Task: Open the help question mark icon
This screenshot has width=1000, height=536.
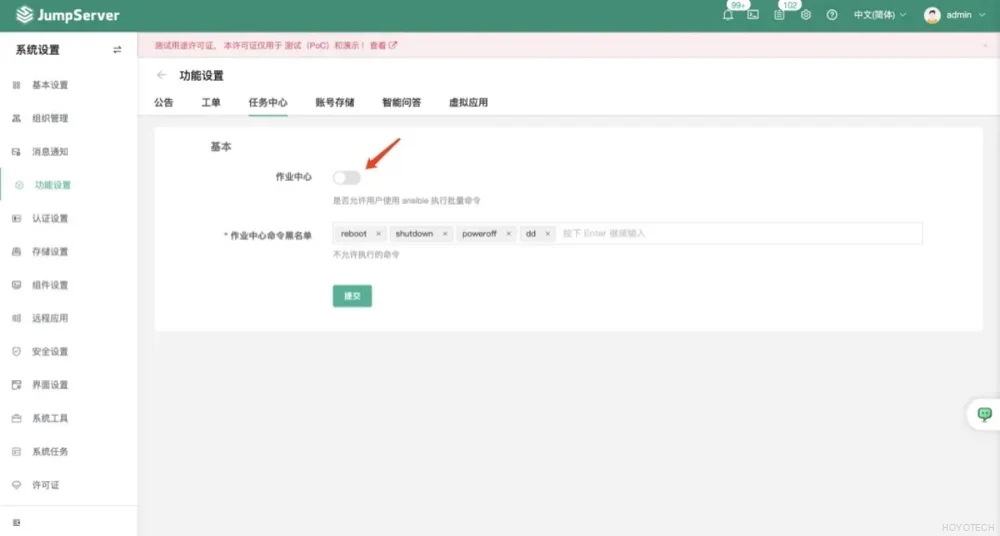Action: pos(832,15)
